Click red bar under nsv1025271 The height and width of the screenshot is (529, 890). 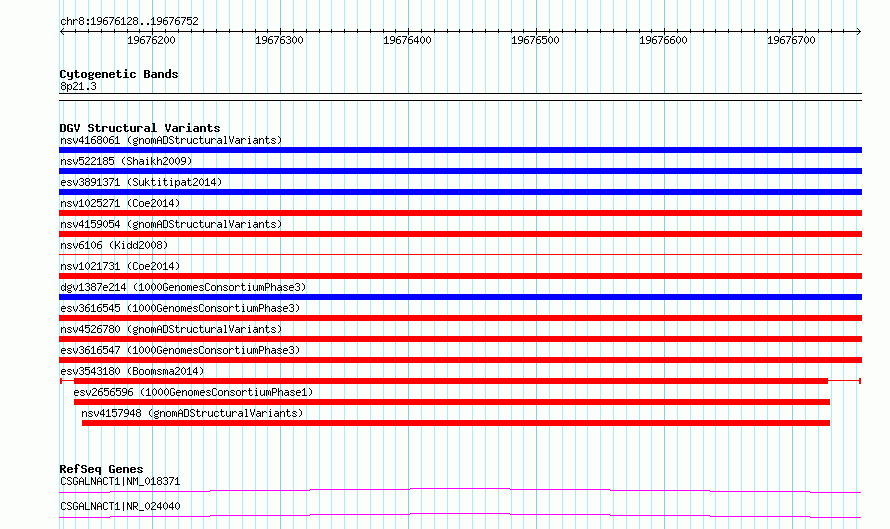460,213
